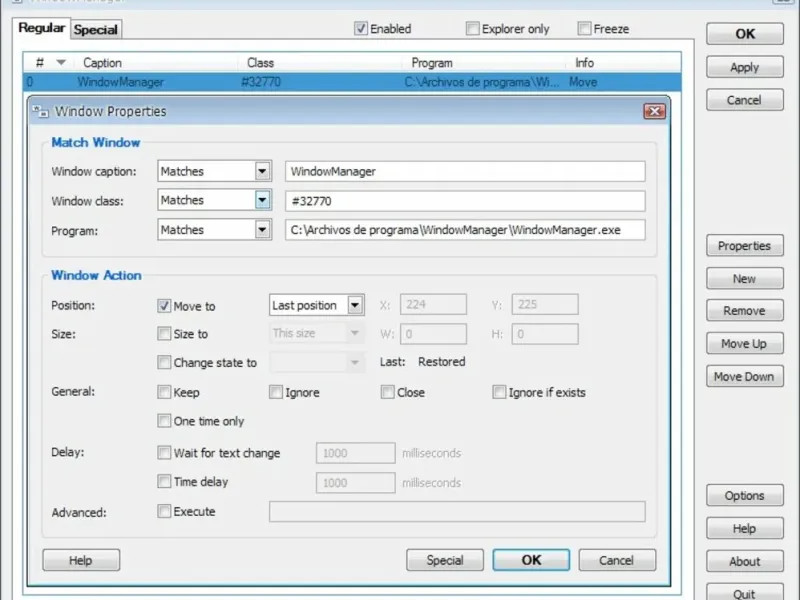Enable the Time delay checkbox
This screenshot has height=600, width=800.
pyautogui.click(x=164, y=481)
